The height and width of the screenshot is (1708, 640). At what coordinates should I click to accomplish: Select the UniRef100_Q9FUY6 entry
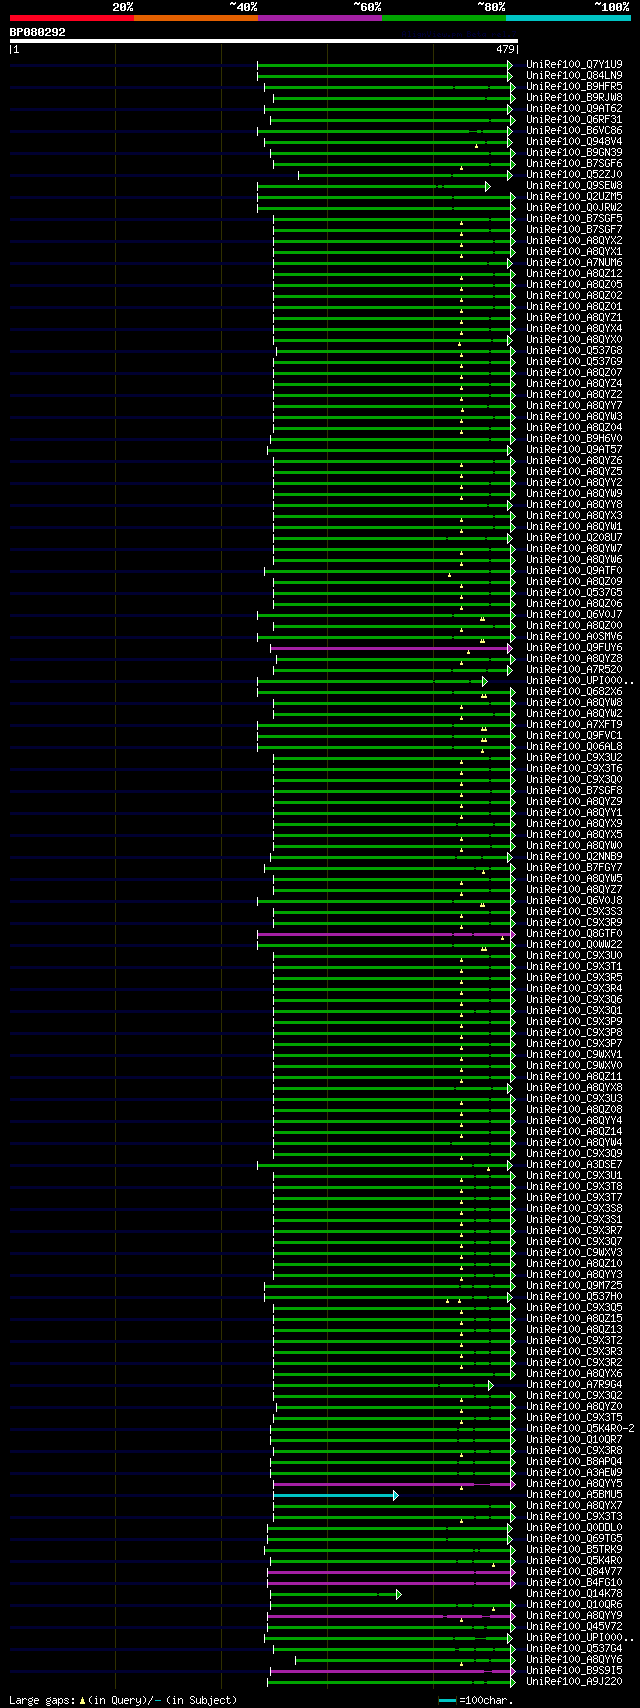pos(574,647)
